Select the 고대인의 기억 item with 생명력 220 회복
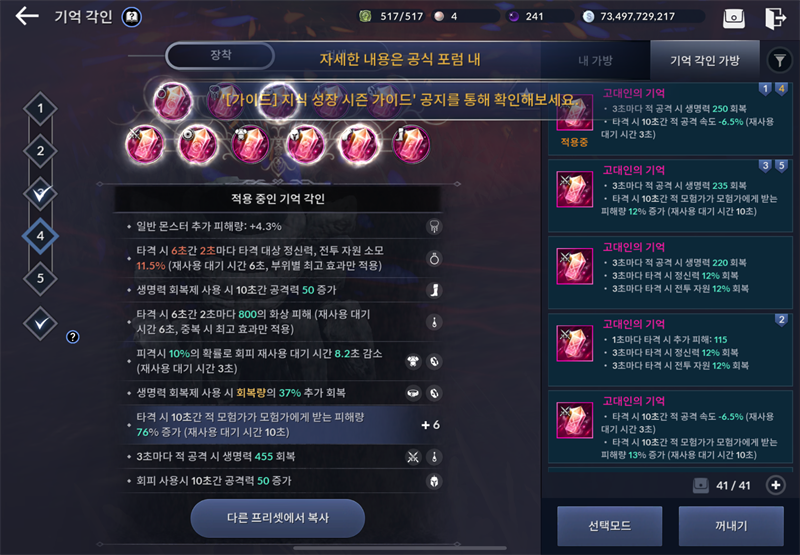Viewport: 800px width, 555px height. tap(670, 272)
